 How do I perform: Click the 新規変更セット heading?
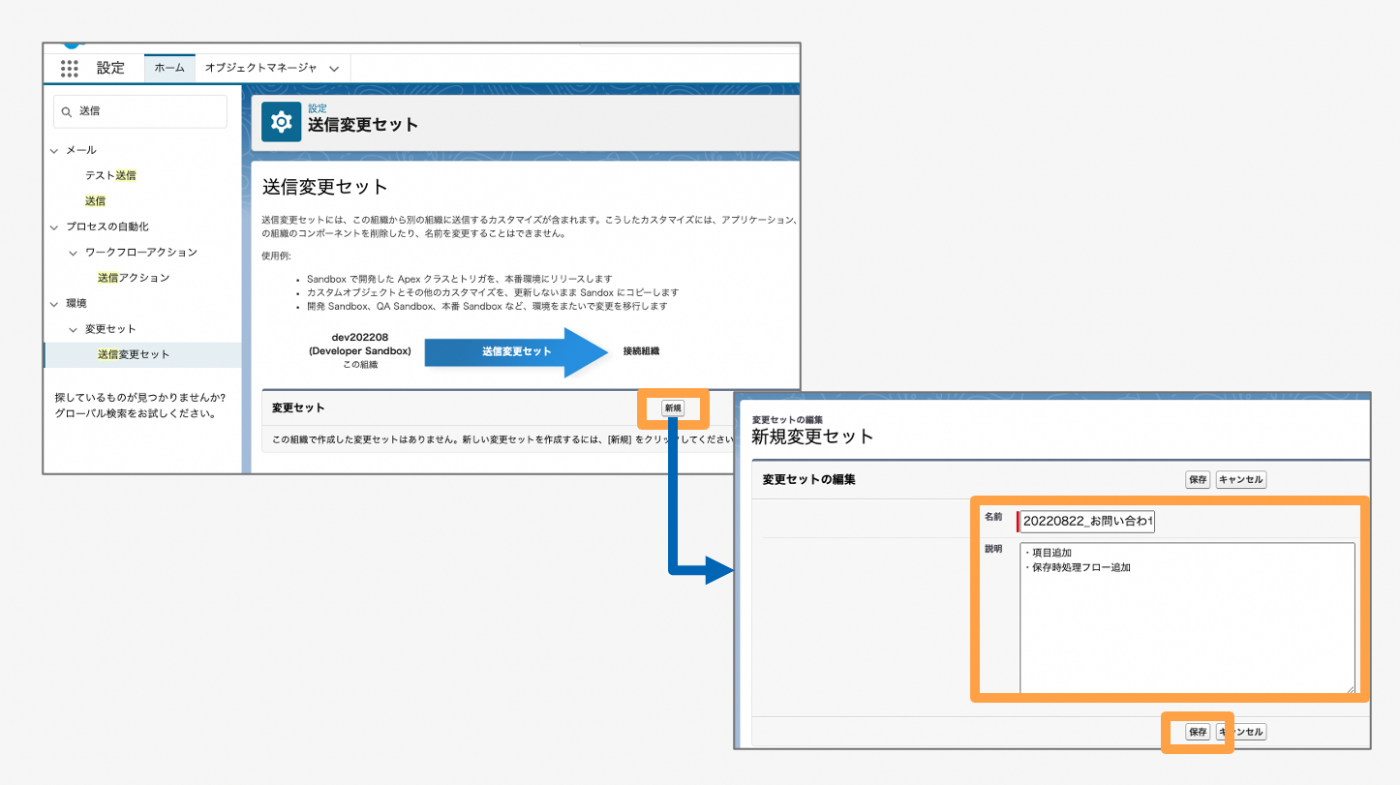(812, 437)
